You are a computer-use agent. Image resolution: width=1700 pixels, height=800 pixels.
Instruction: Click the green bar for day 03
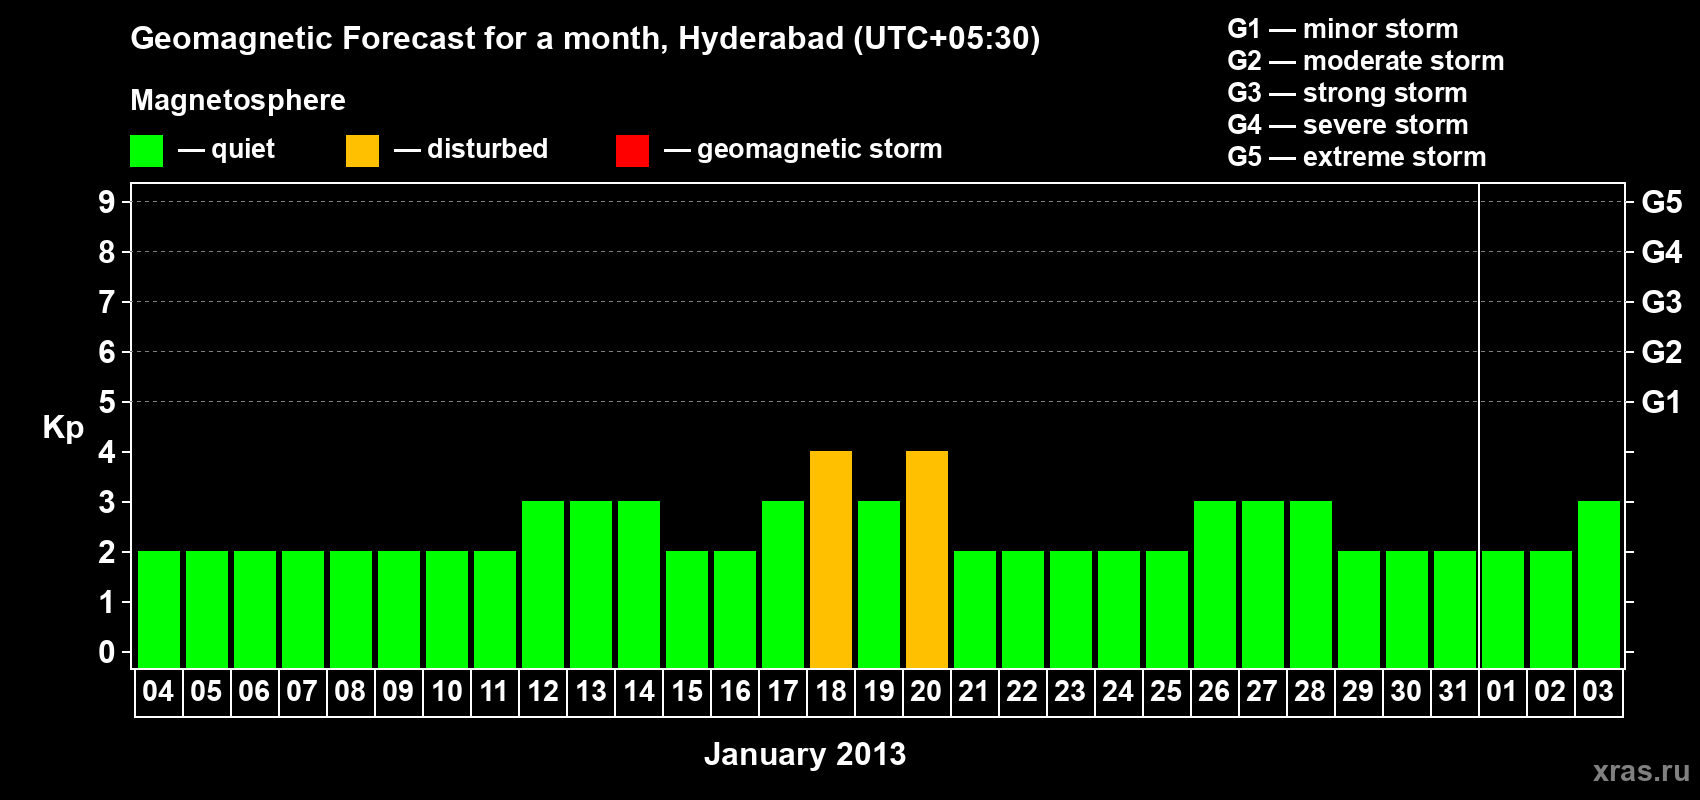(1599, 584)
